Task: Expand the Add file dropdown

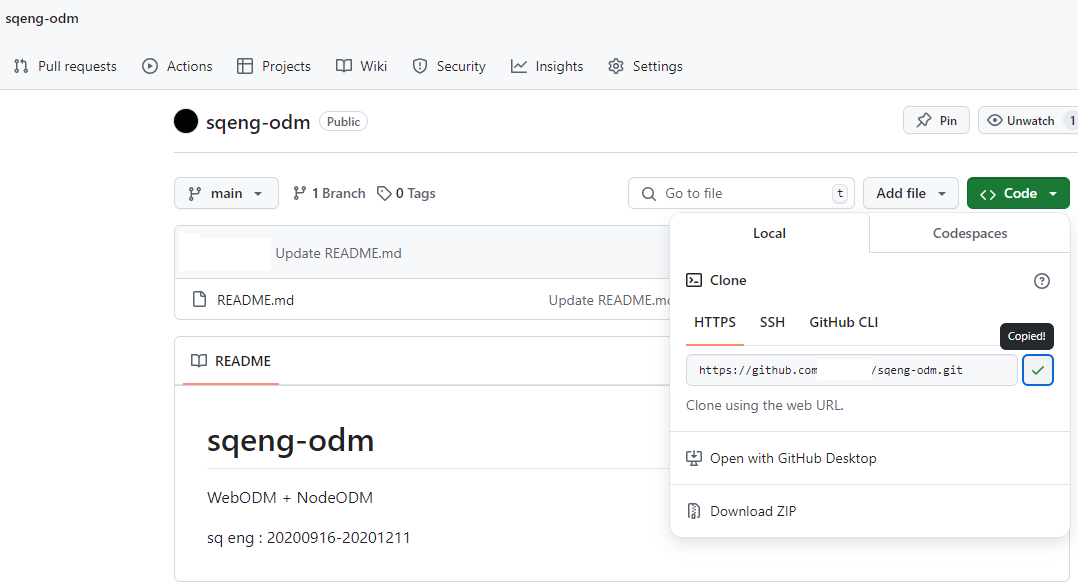Action: (911, 193)
